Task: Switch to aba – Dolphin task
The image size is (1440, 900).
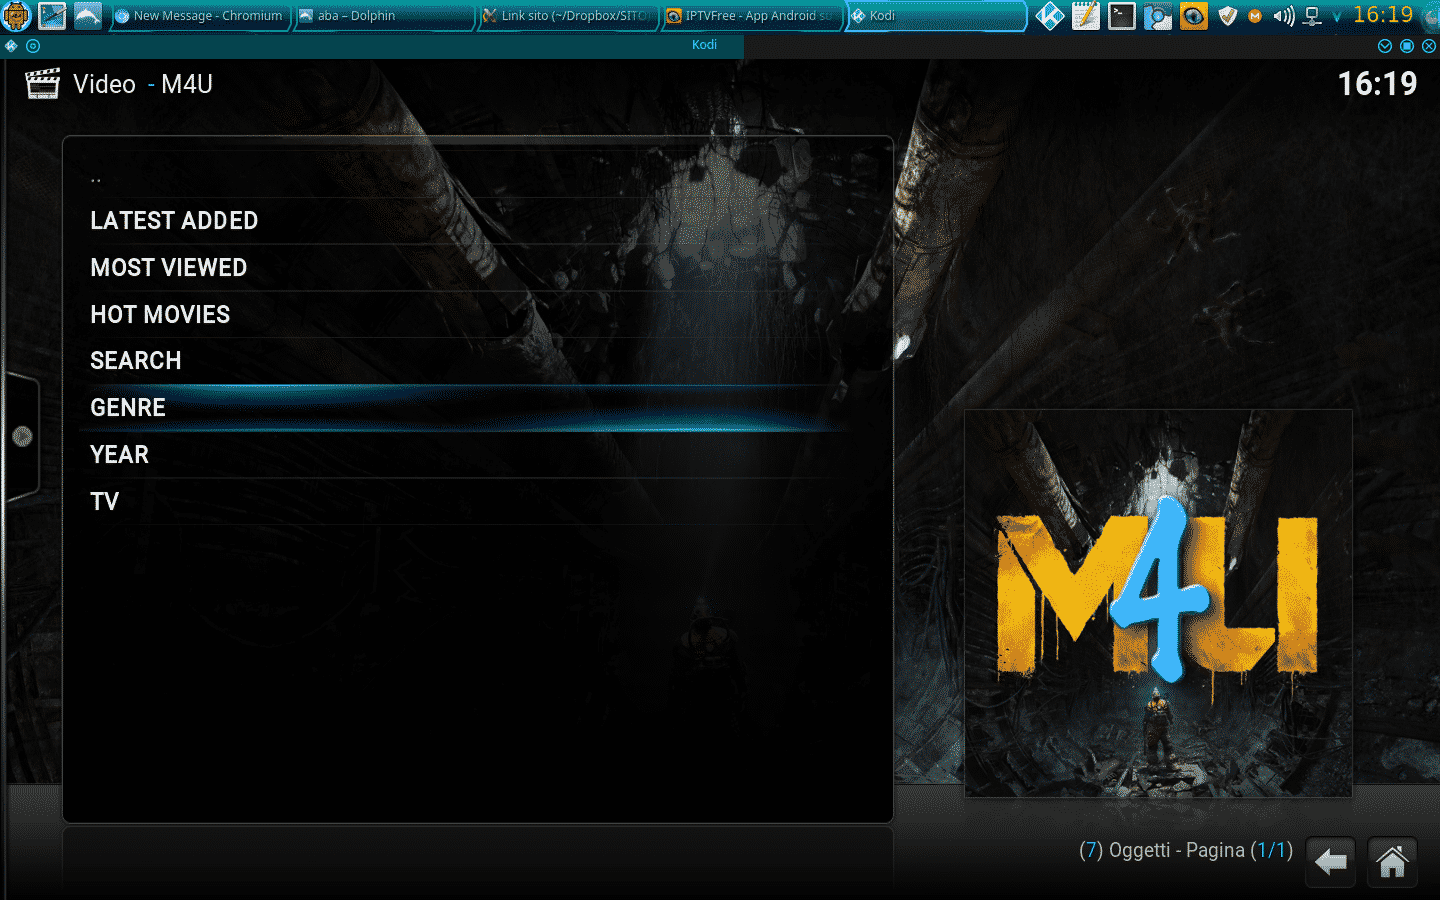Action: click(383, 16)
